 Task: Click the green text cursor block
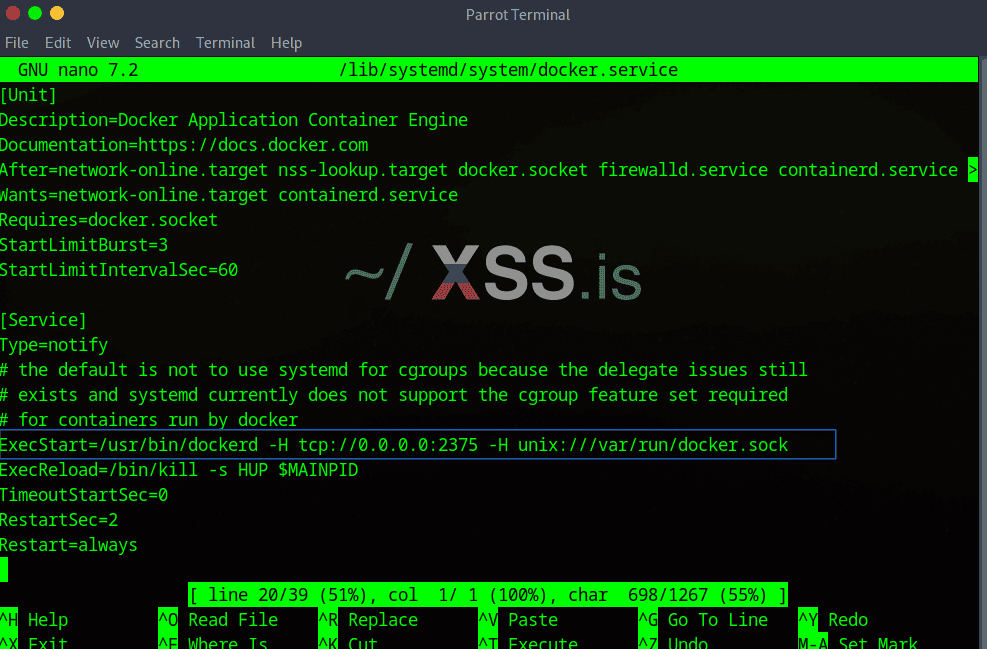tap(4, 570)
